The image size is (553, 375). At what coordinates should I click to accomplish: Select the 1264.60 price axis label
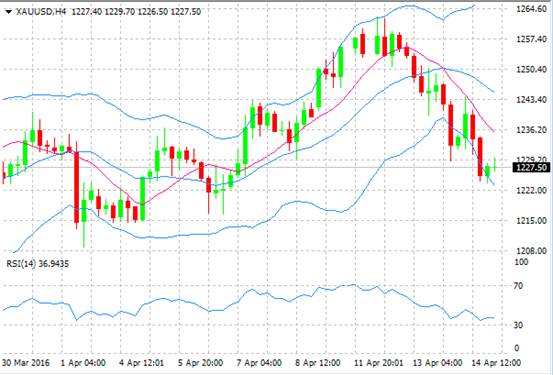[531, 9]
